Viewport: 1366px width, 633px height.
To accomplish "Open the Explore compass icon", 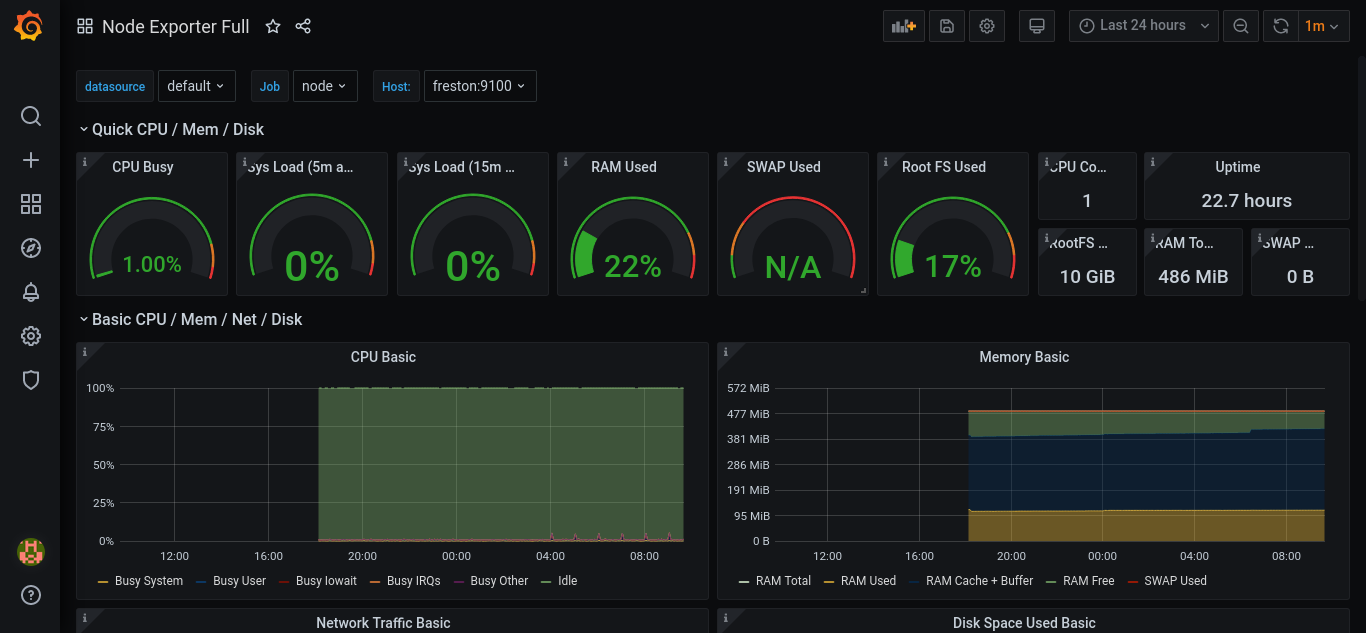I will pos(31,248).
